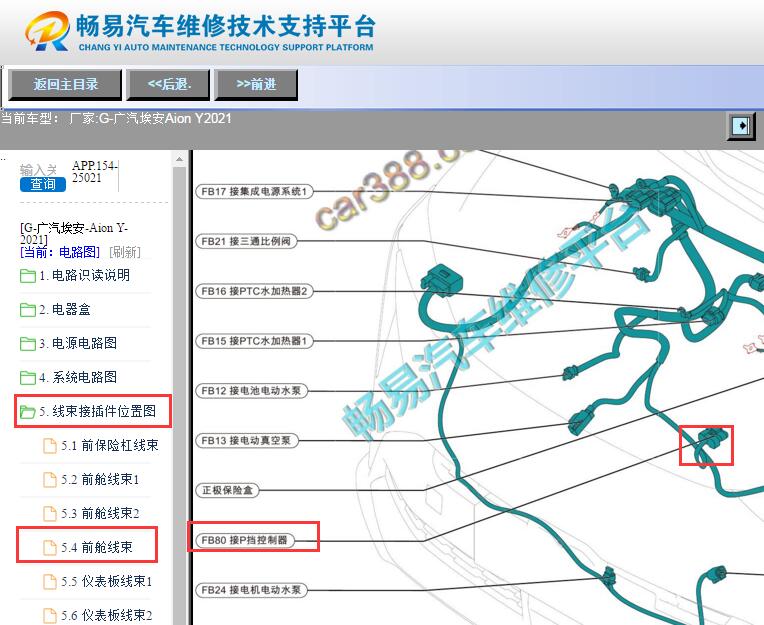Click the FB12 接电池电动水泵 label
Screen dimensions: 764x625
(251, 391)
